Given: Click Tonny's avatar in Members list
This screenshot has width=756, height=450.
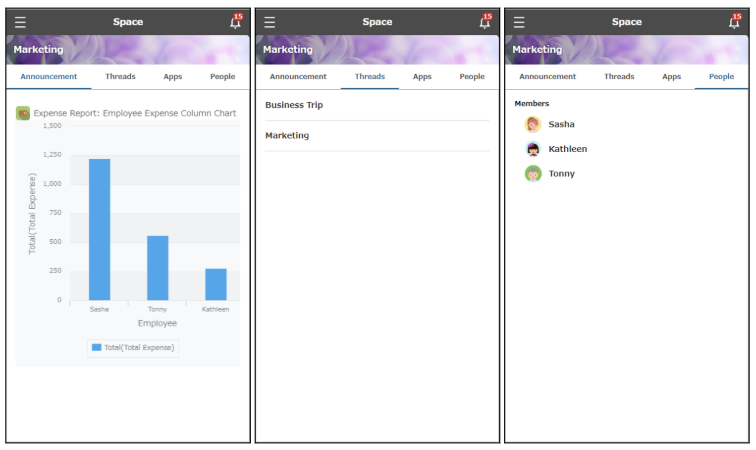Looking at the screenshot, I should (533, 174).
